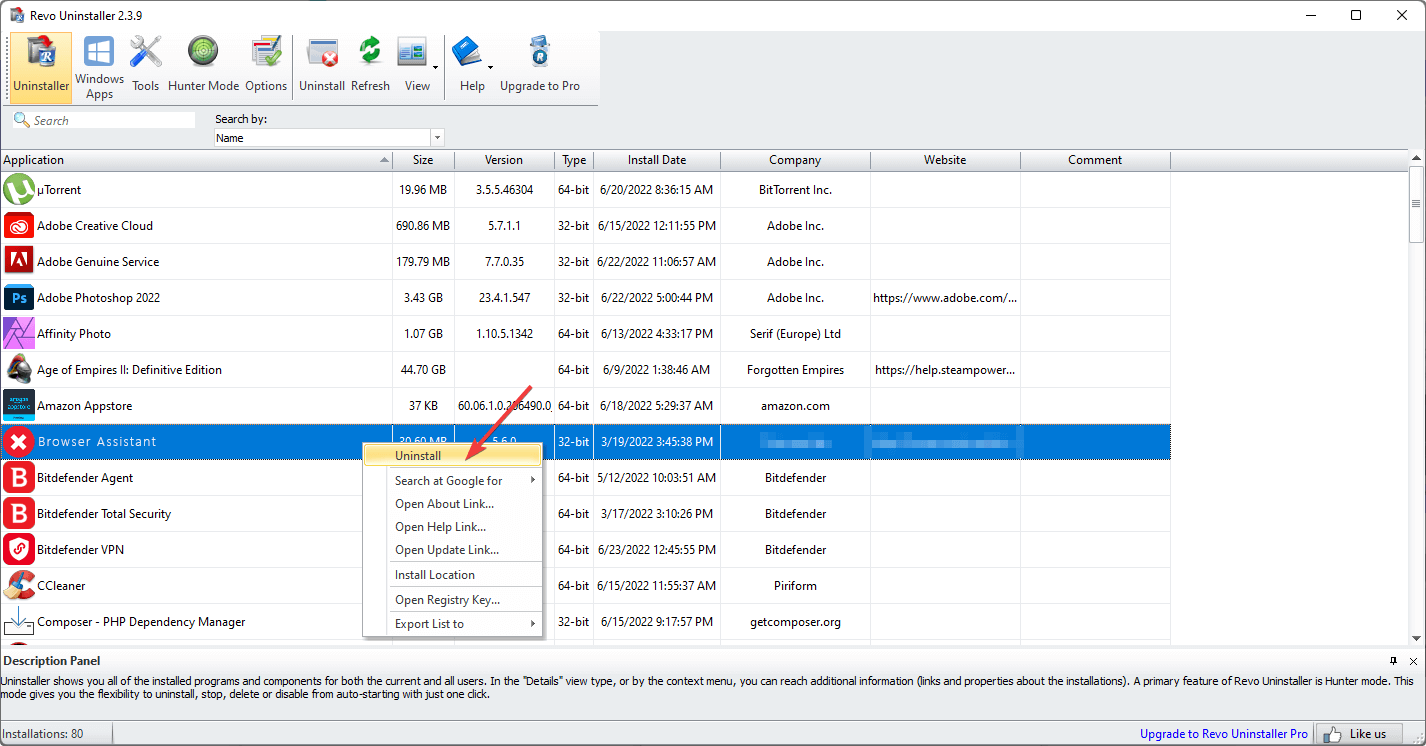The width and height of the screenshot is (1426, 746).
Task: Open the View dropdown arrow
Action: [435, 68]
